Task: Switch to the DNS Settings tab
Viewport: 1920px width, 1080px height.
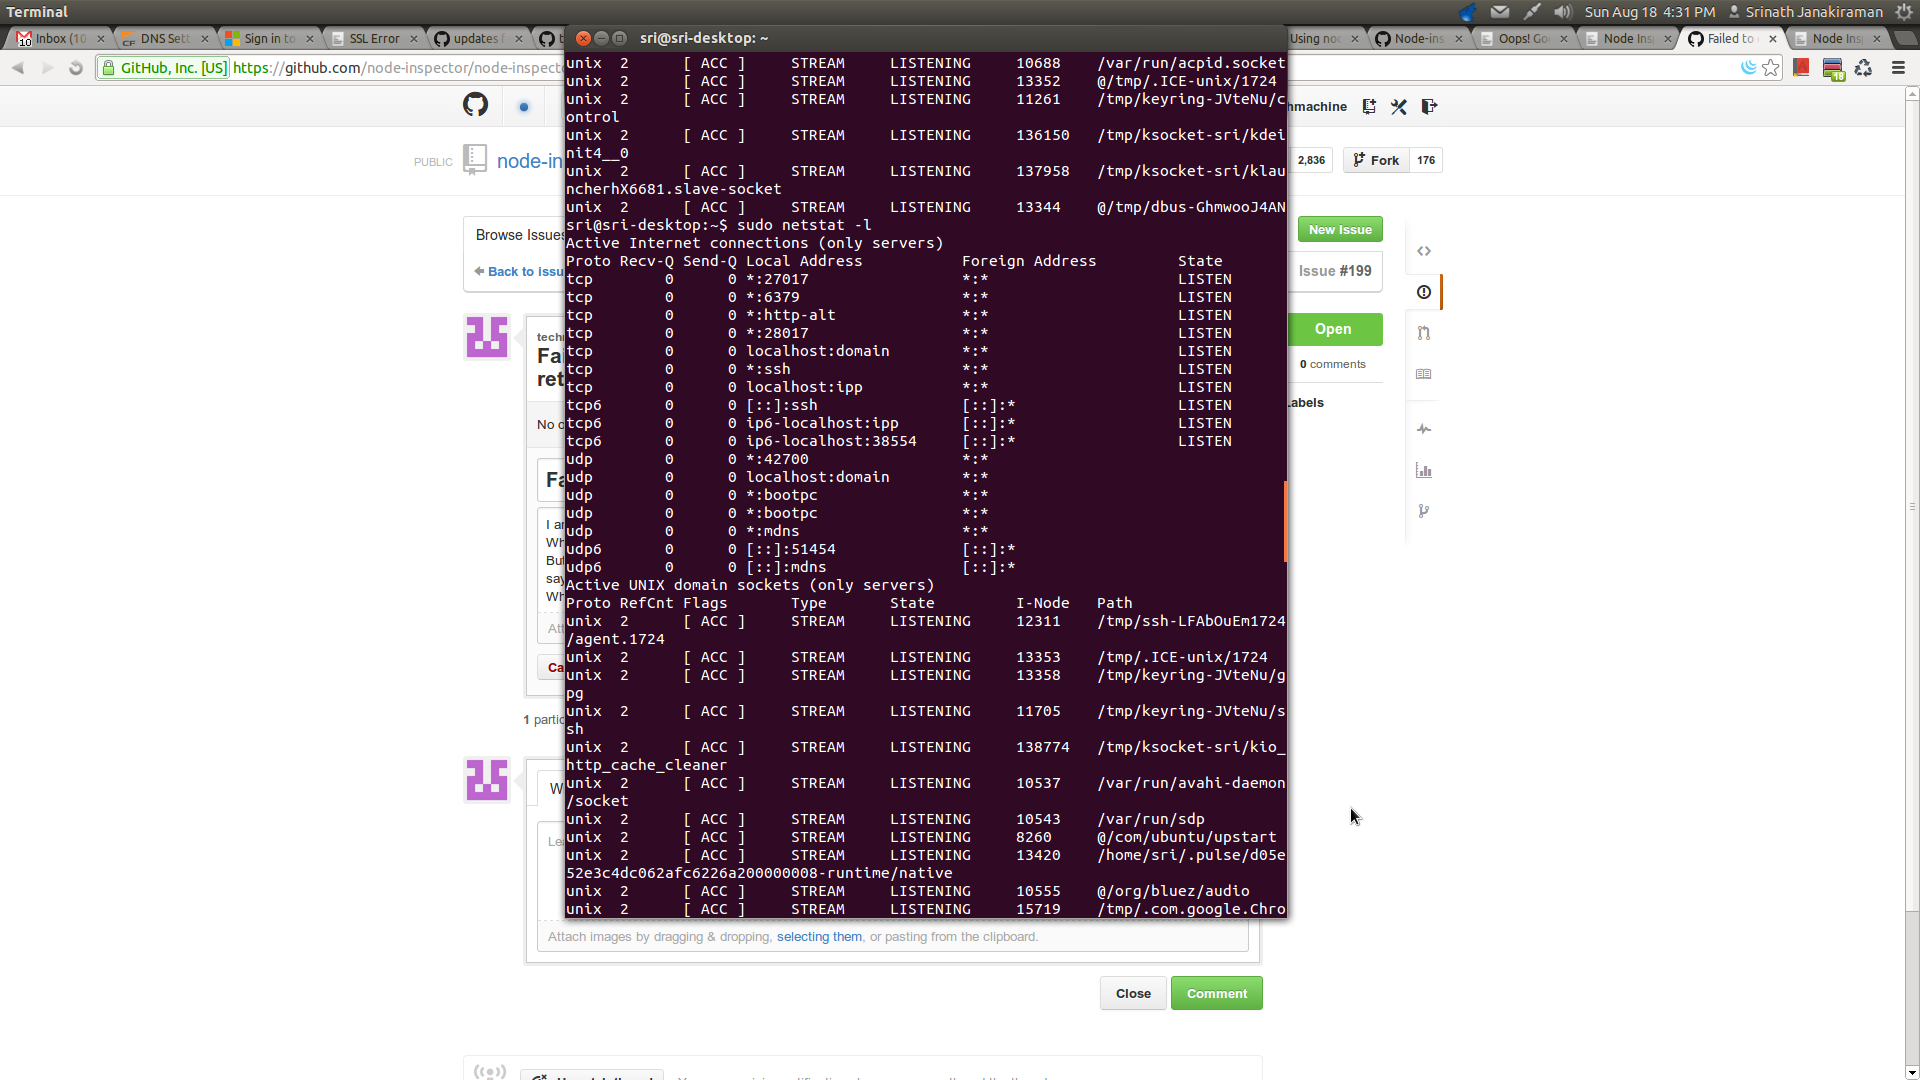Action: [165, 38]
